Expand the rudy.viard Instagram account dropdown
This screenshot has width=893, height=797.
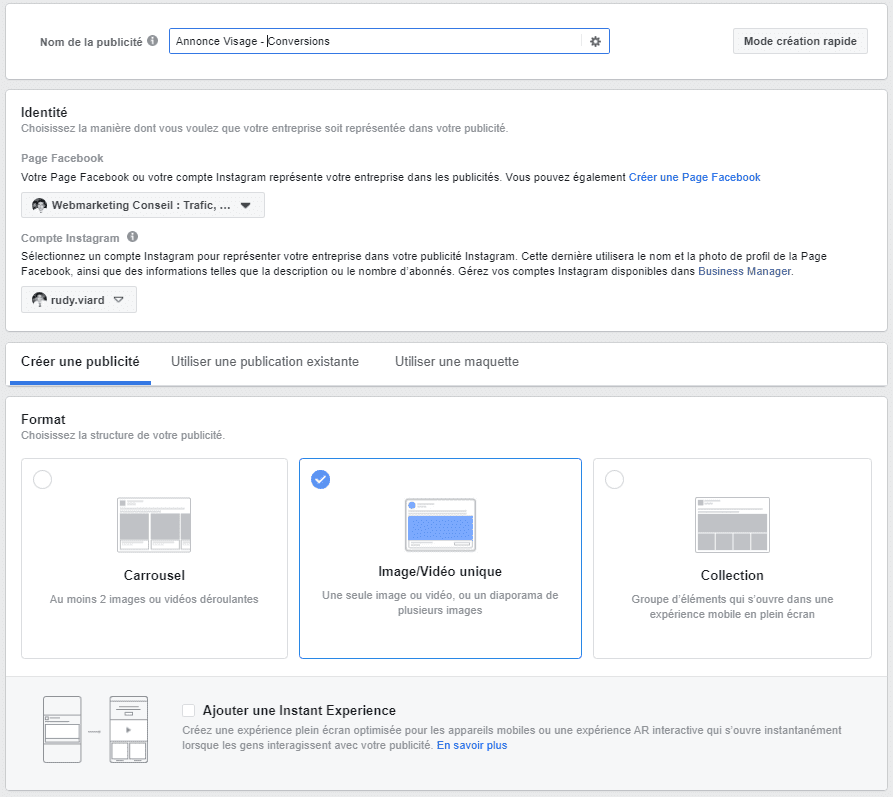[79, 300]
